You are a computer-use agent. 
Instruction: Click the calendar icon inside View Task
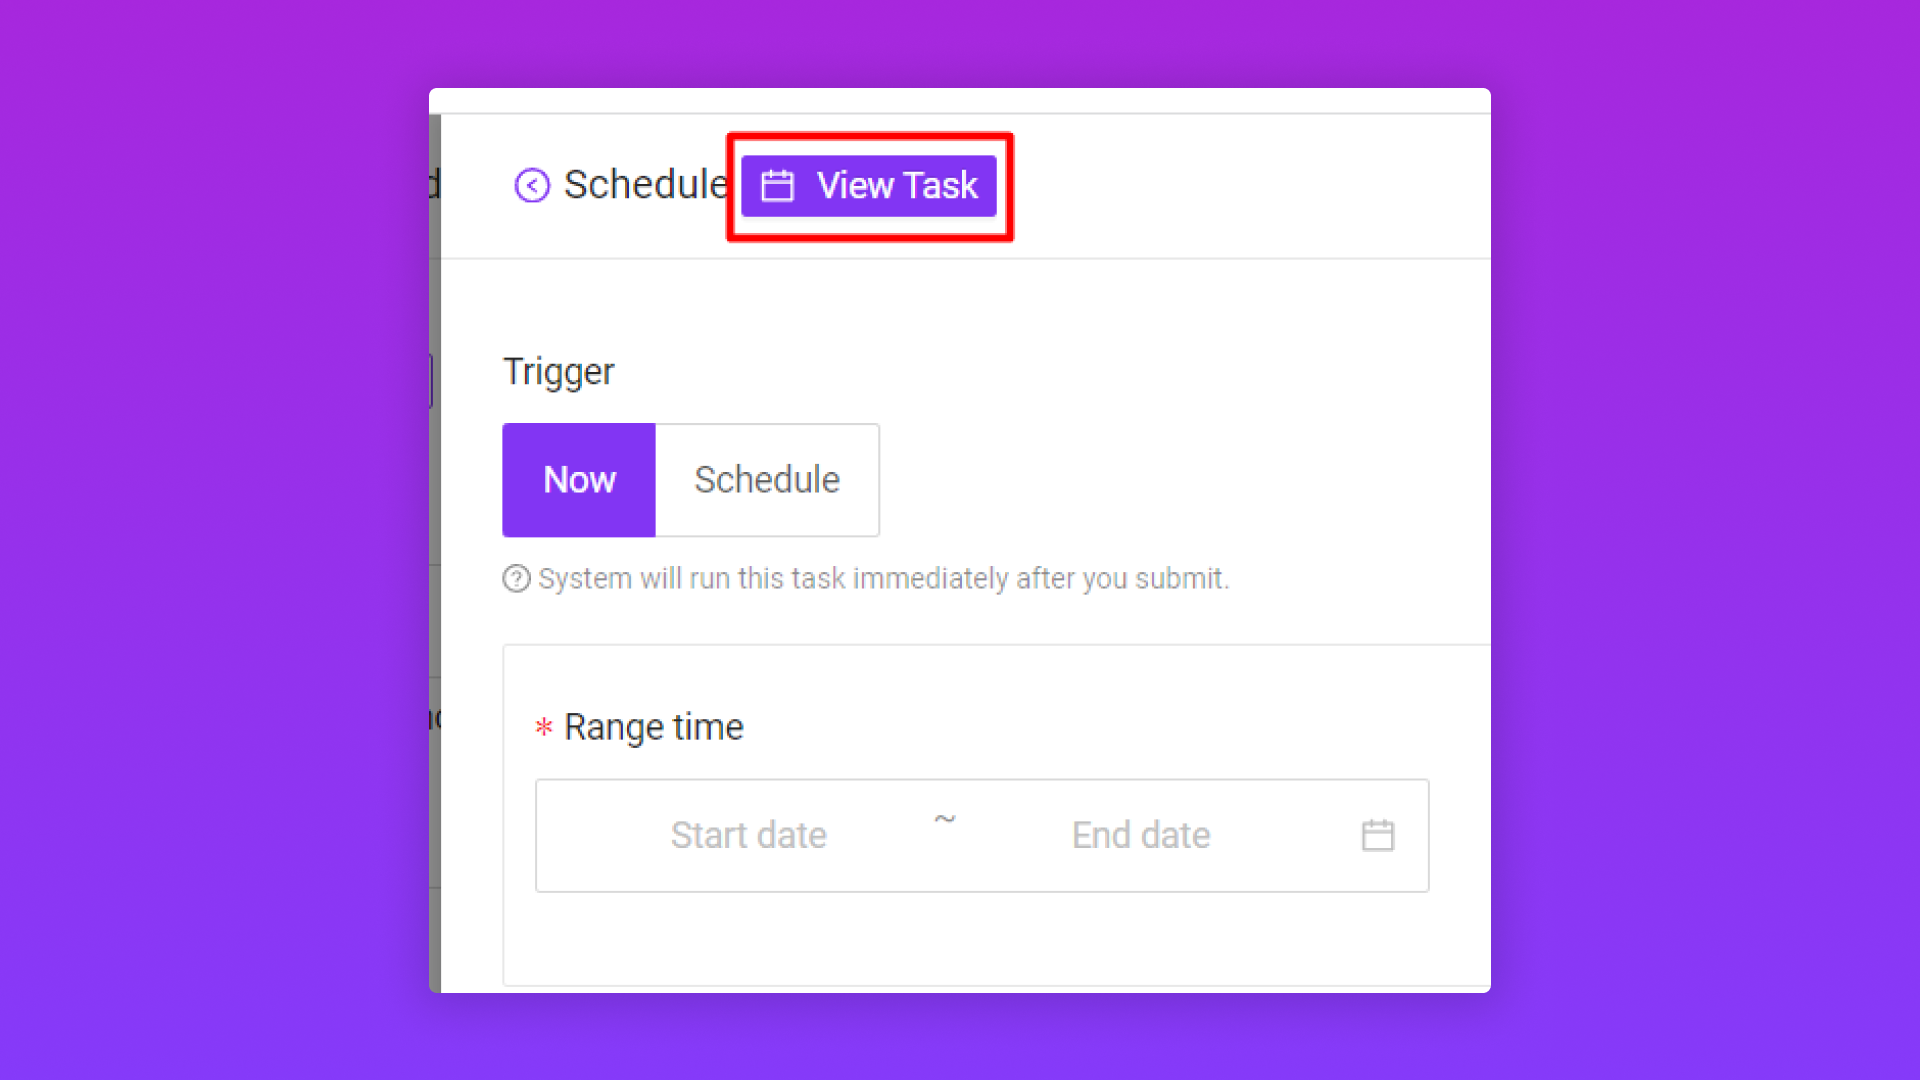click(x=777, y=186)
